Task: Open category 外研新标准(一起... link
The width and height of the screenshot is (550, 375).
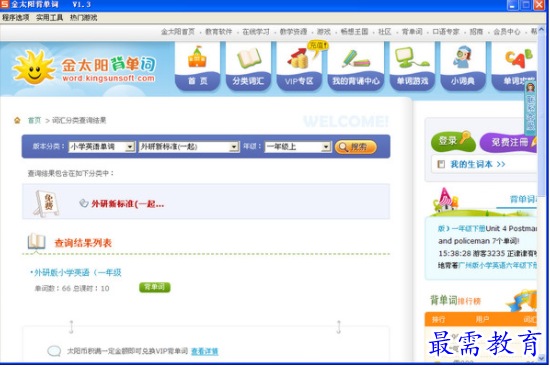Action: point(127,204)
